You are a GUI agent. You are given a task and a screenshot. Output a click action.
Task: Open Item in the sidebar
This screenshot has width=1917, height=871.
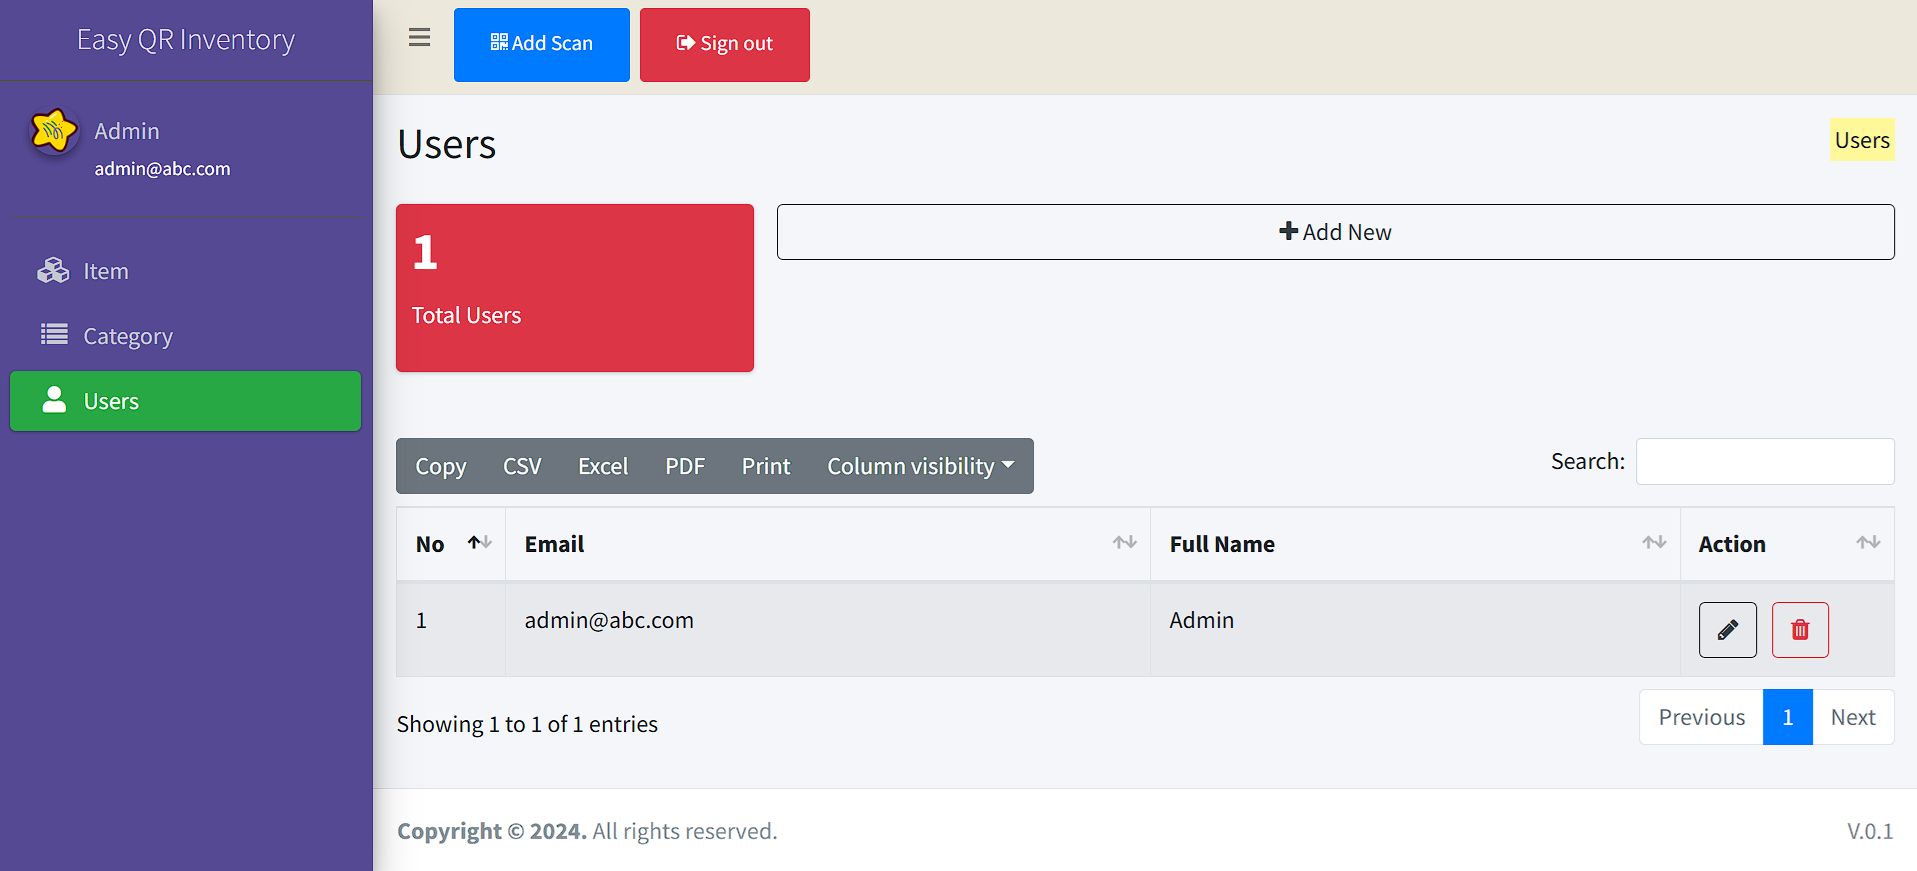pyautogui.click(x=105, y=271)
